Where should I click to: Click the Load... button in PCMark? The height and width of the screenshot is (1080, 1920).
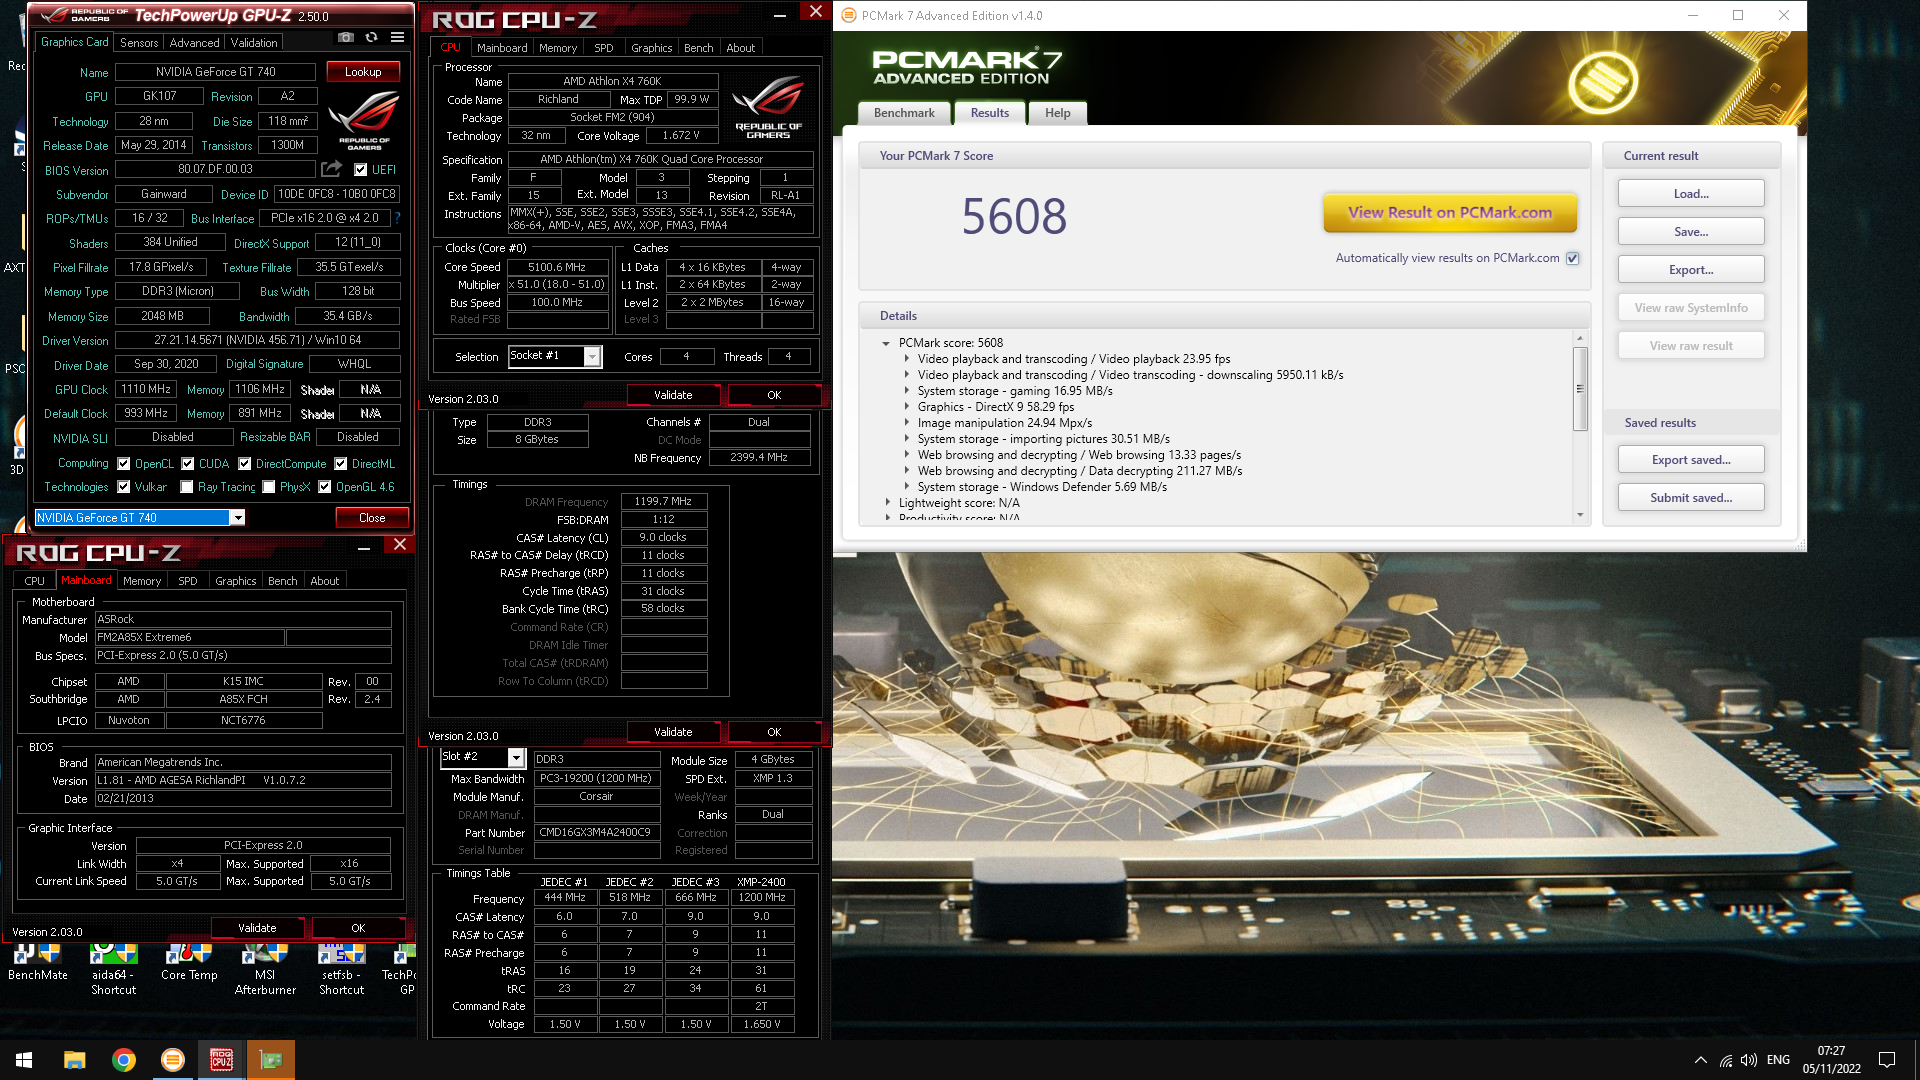coord(1691,194)
